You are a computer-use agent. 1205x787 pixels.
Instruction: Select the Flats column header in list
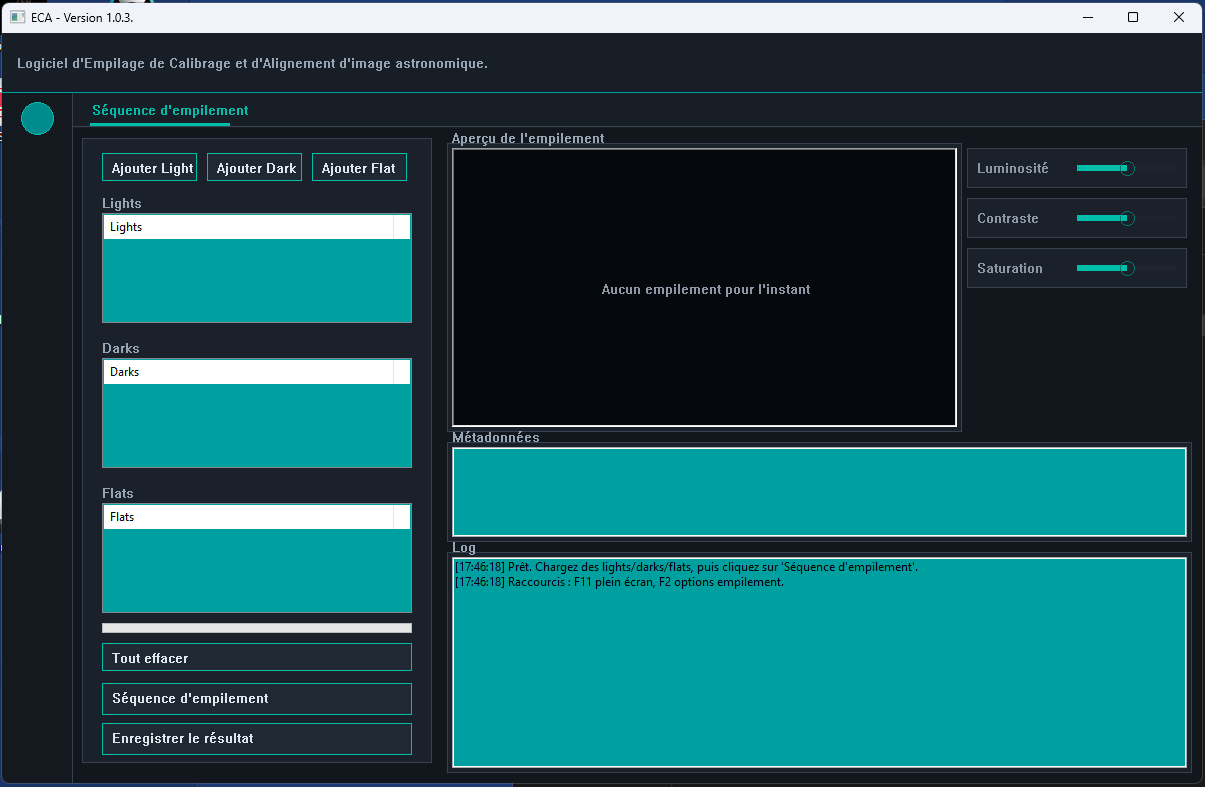[x=248, y=517]
